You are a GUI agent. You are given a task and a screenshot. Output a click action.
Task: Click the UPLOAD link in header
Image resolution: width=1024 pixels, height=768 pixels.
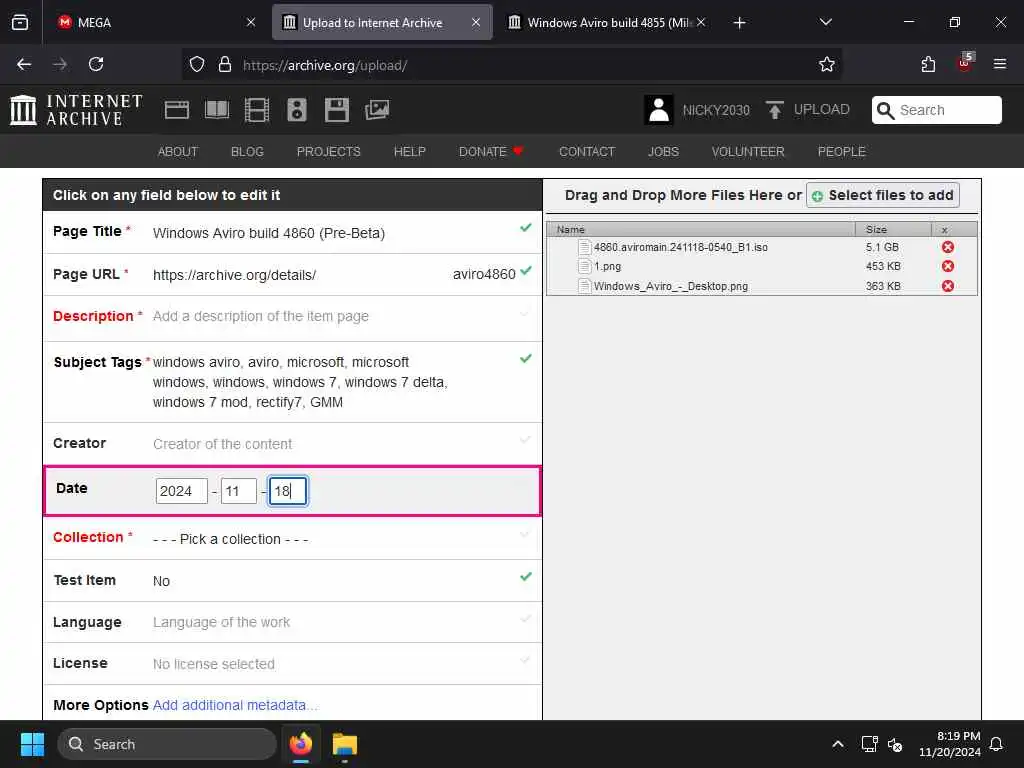click(x=822, y=109)
